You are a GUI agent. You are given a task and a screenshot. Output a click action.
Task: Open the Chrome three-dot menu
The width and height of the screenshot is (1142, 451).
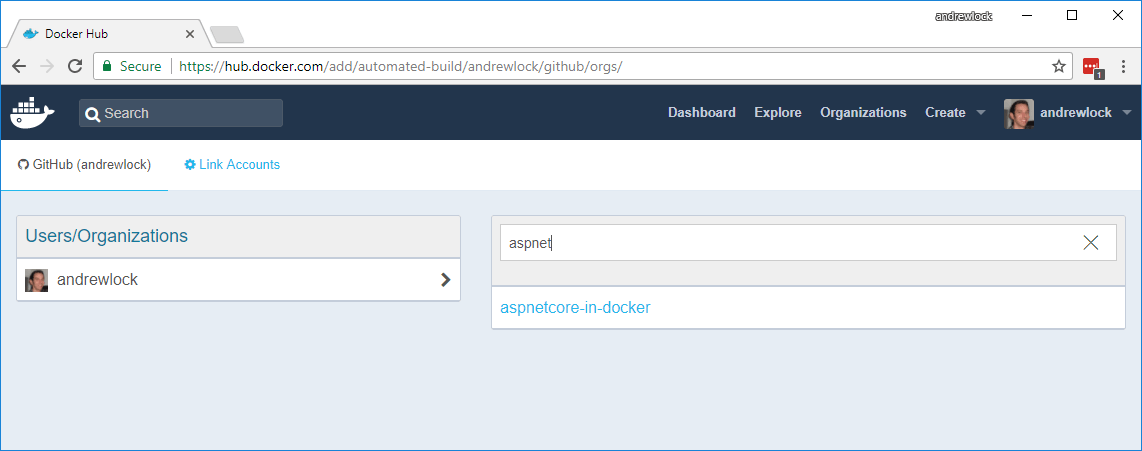point(1123,66)
